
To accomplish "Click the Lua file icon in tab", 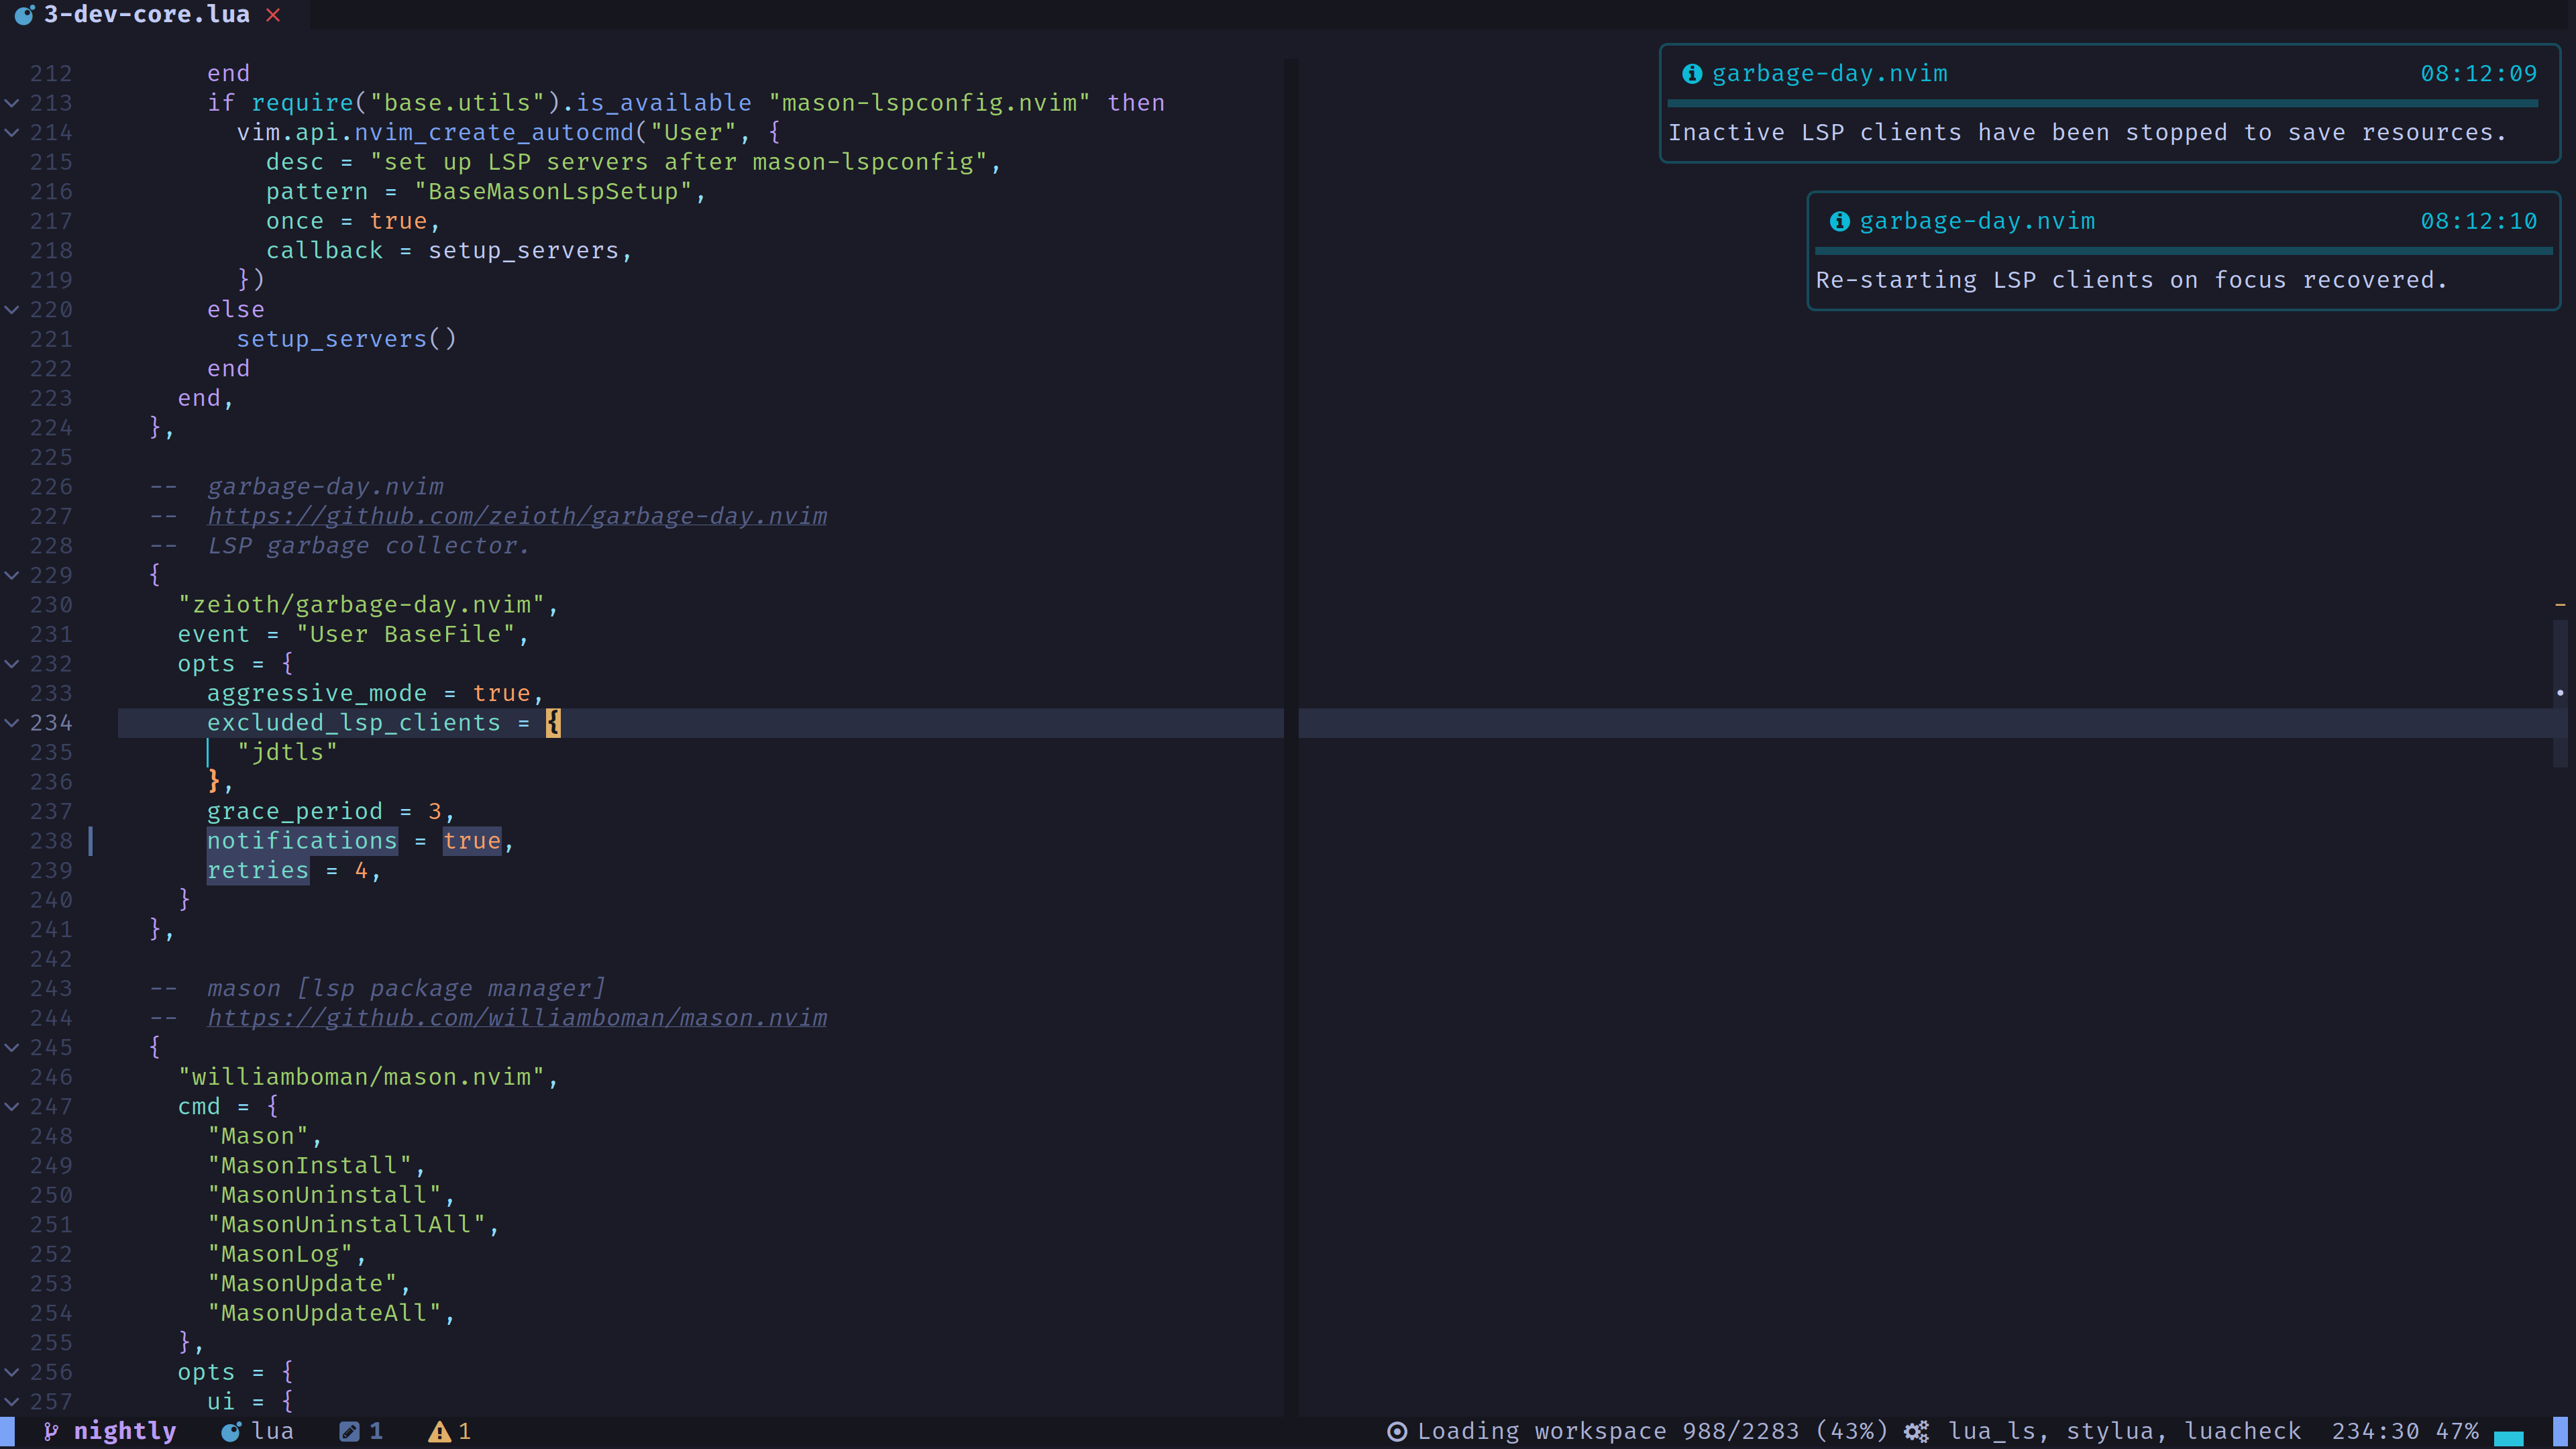I will pos(25,15).
